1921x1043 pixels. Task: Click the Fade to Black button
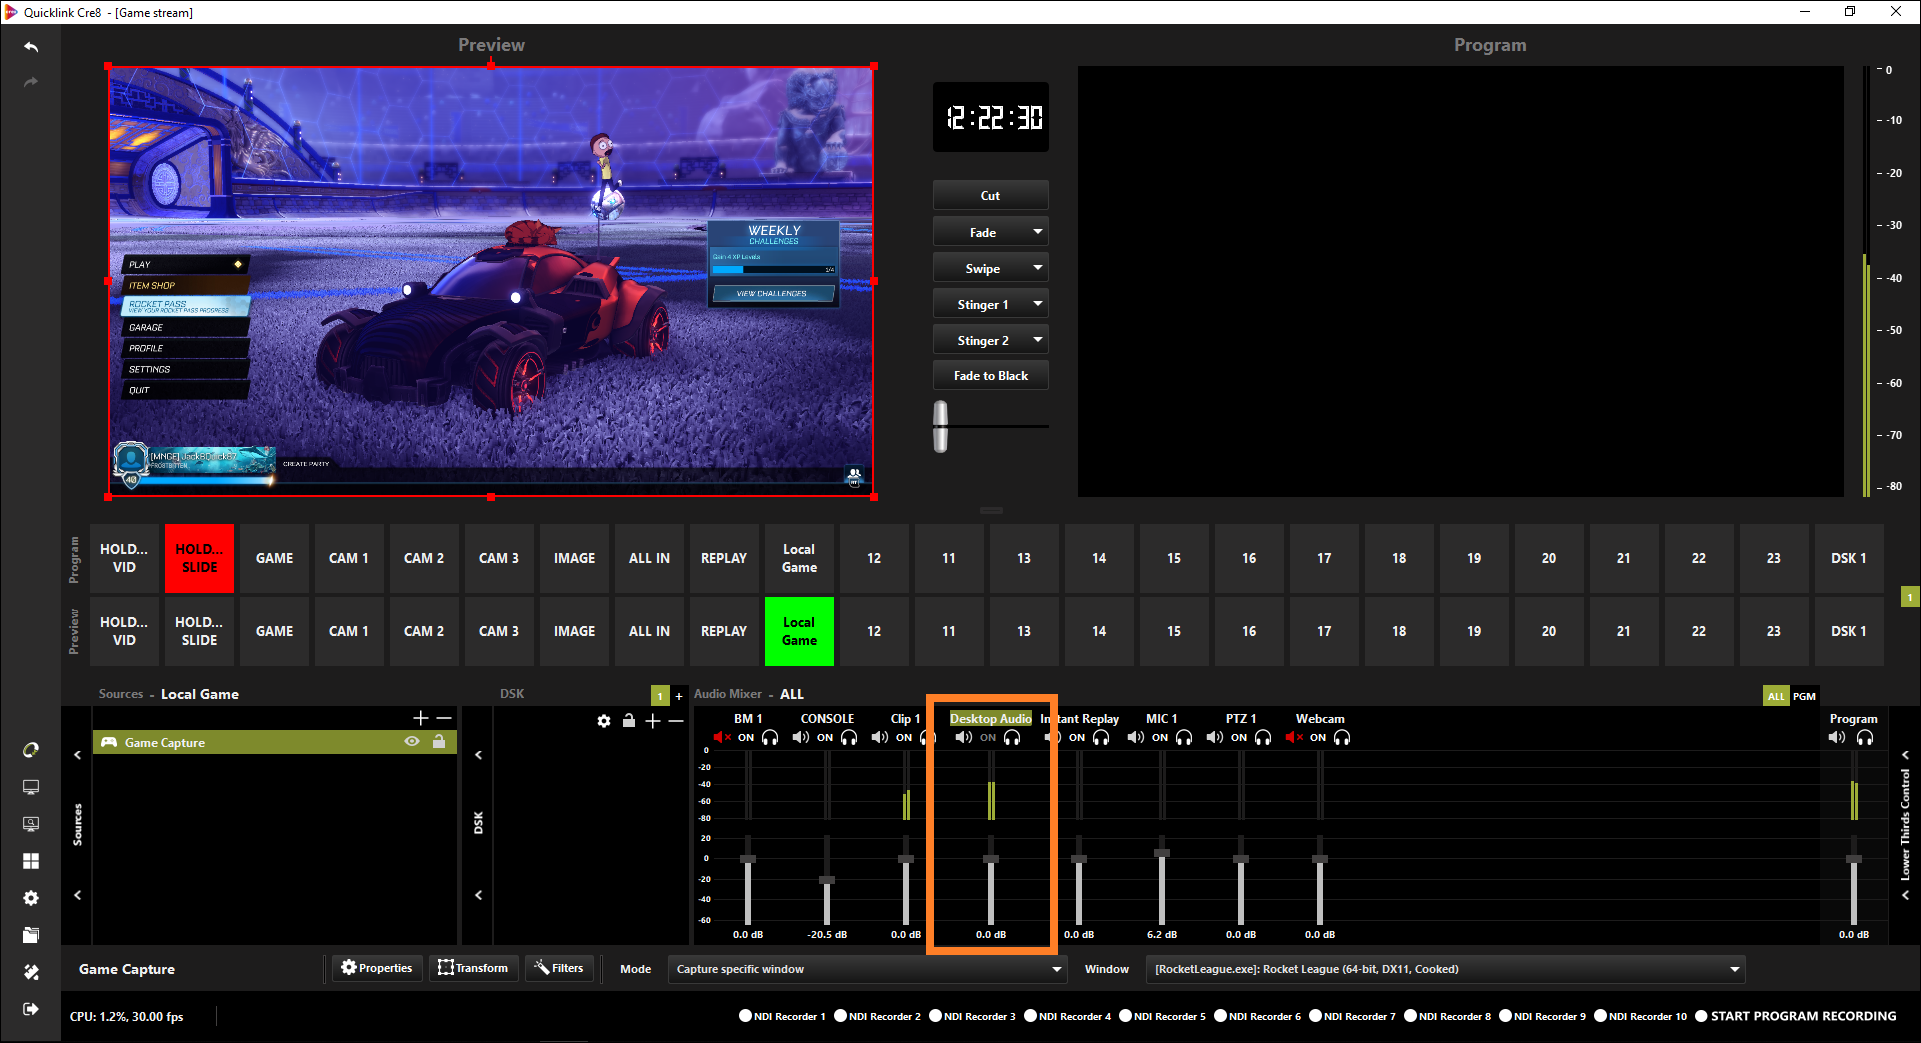click(990, 376)
